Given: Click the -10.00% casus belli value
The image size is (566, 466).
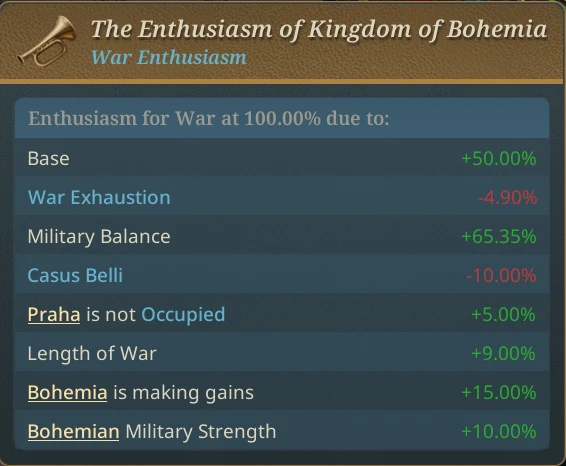Looking at the screenshot, I should point(501,276).
